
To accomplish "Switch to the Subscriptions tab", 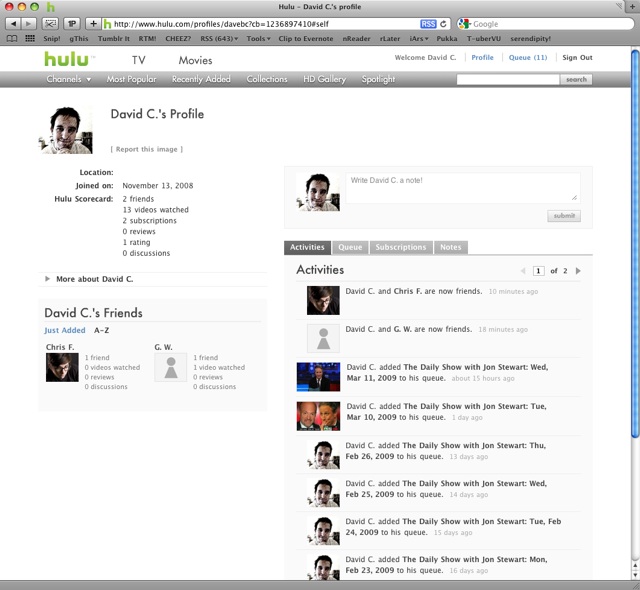I will pos(401,247).
